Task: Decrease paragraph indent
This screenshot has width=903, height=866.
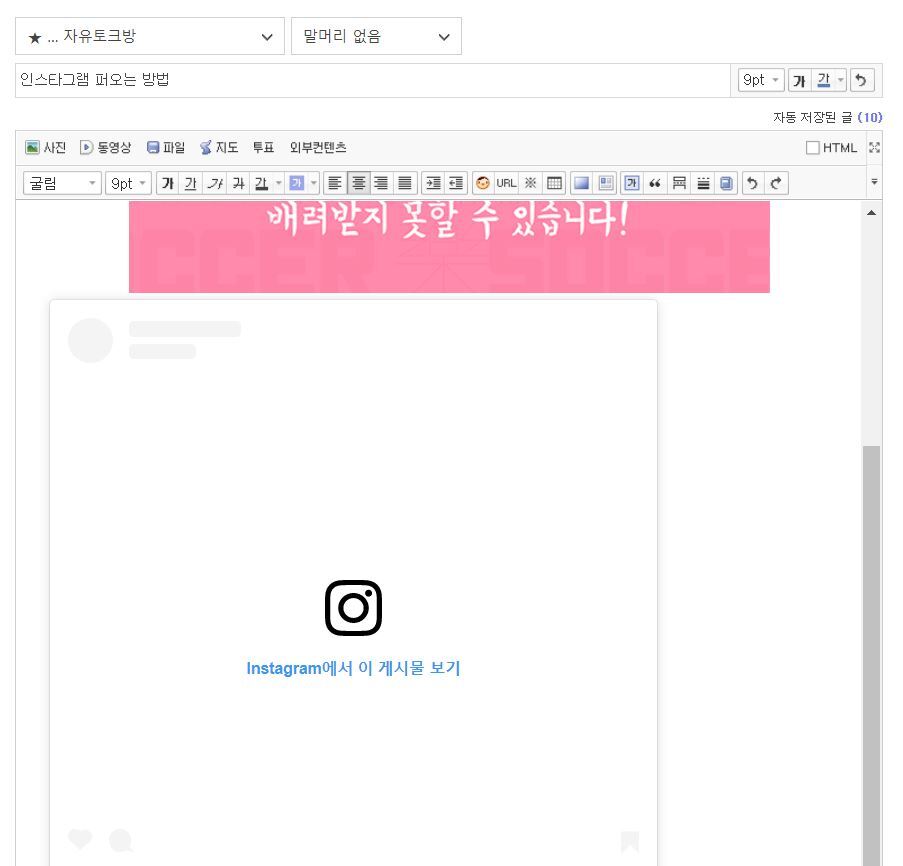Action: [456, 184]
